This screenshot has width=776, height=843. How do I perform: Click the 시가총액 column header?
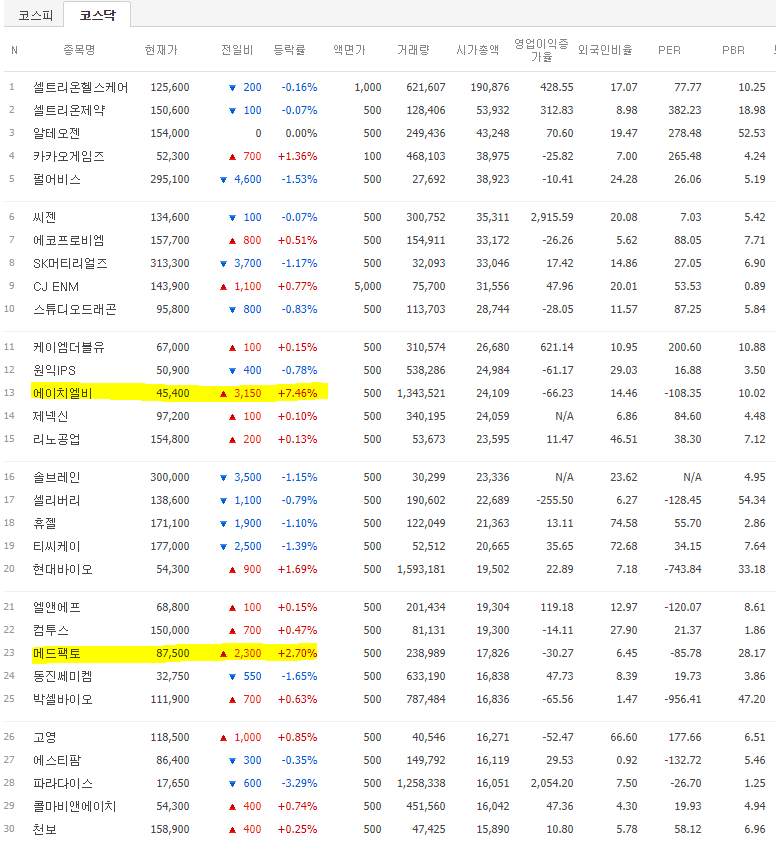click(478, 50)
